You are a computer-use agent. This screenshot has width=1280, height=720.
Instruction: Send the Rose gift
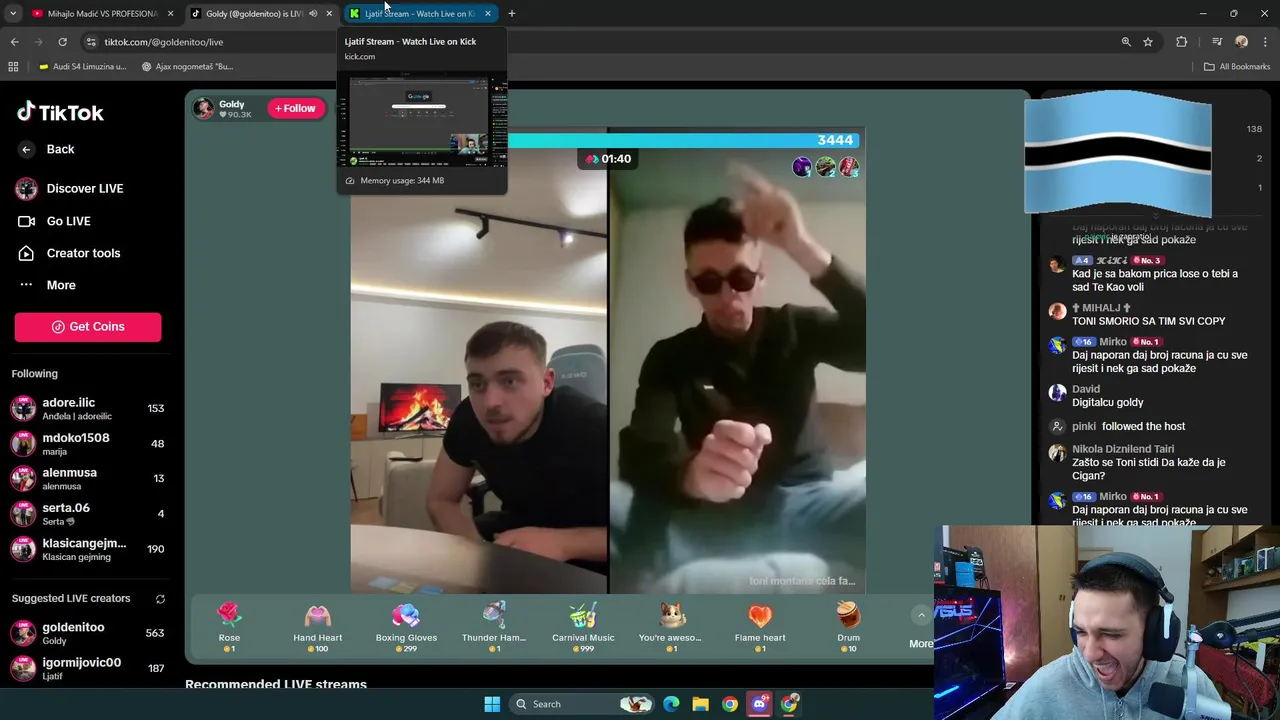point(229,627)
